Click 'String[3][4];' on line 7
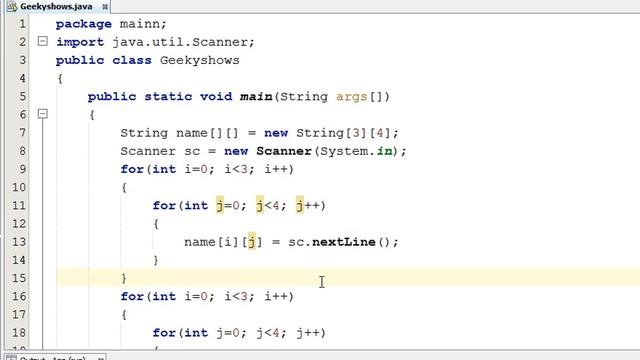Screen dimensions: 640x360 point(347,133)
